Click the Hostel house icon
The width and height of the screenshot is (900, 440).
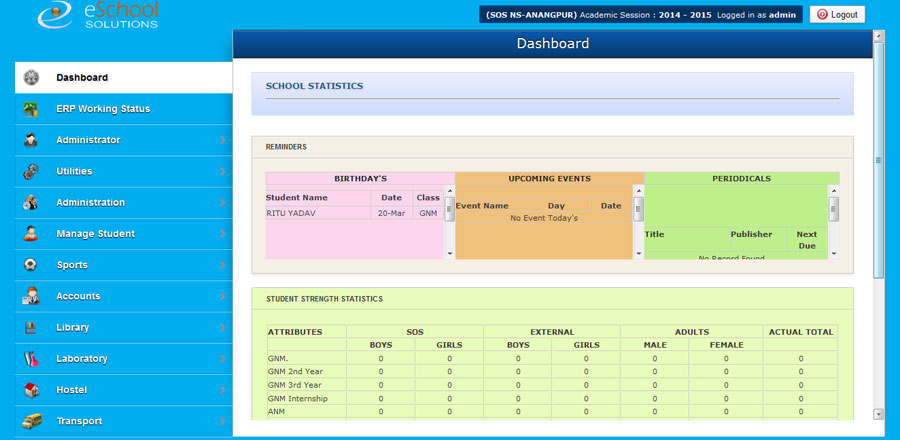pyautogui.click(x=31, y=390)
